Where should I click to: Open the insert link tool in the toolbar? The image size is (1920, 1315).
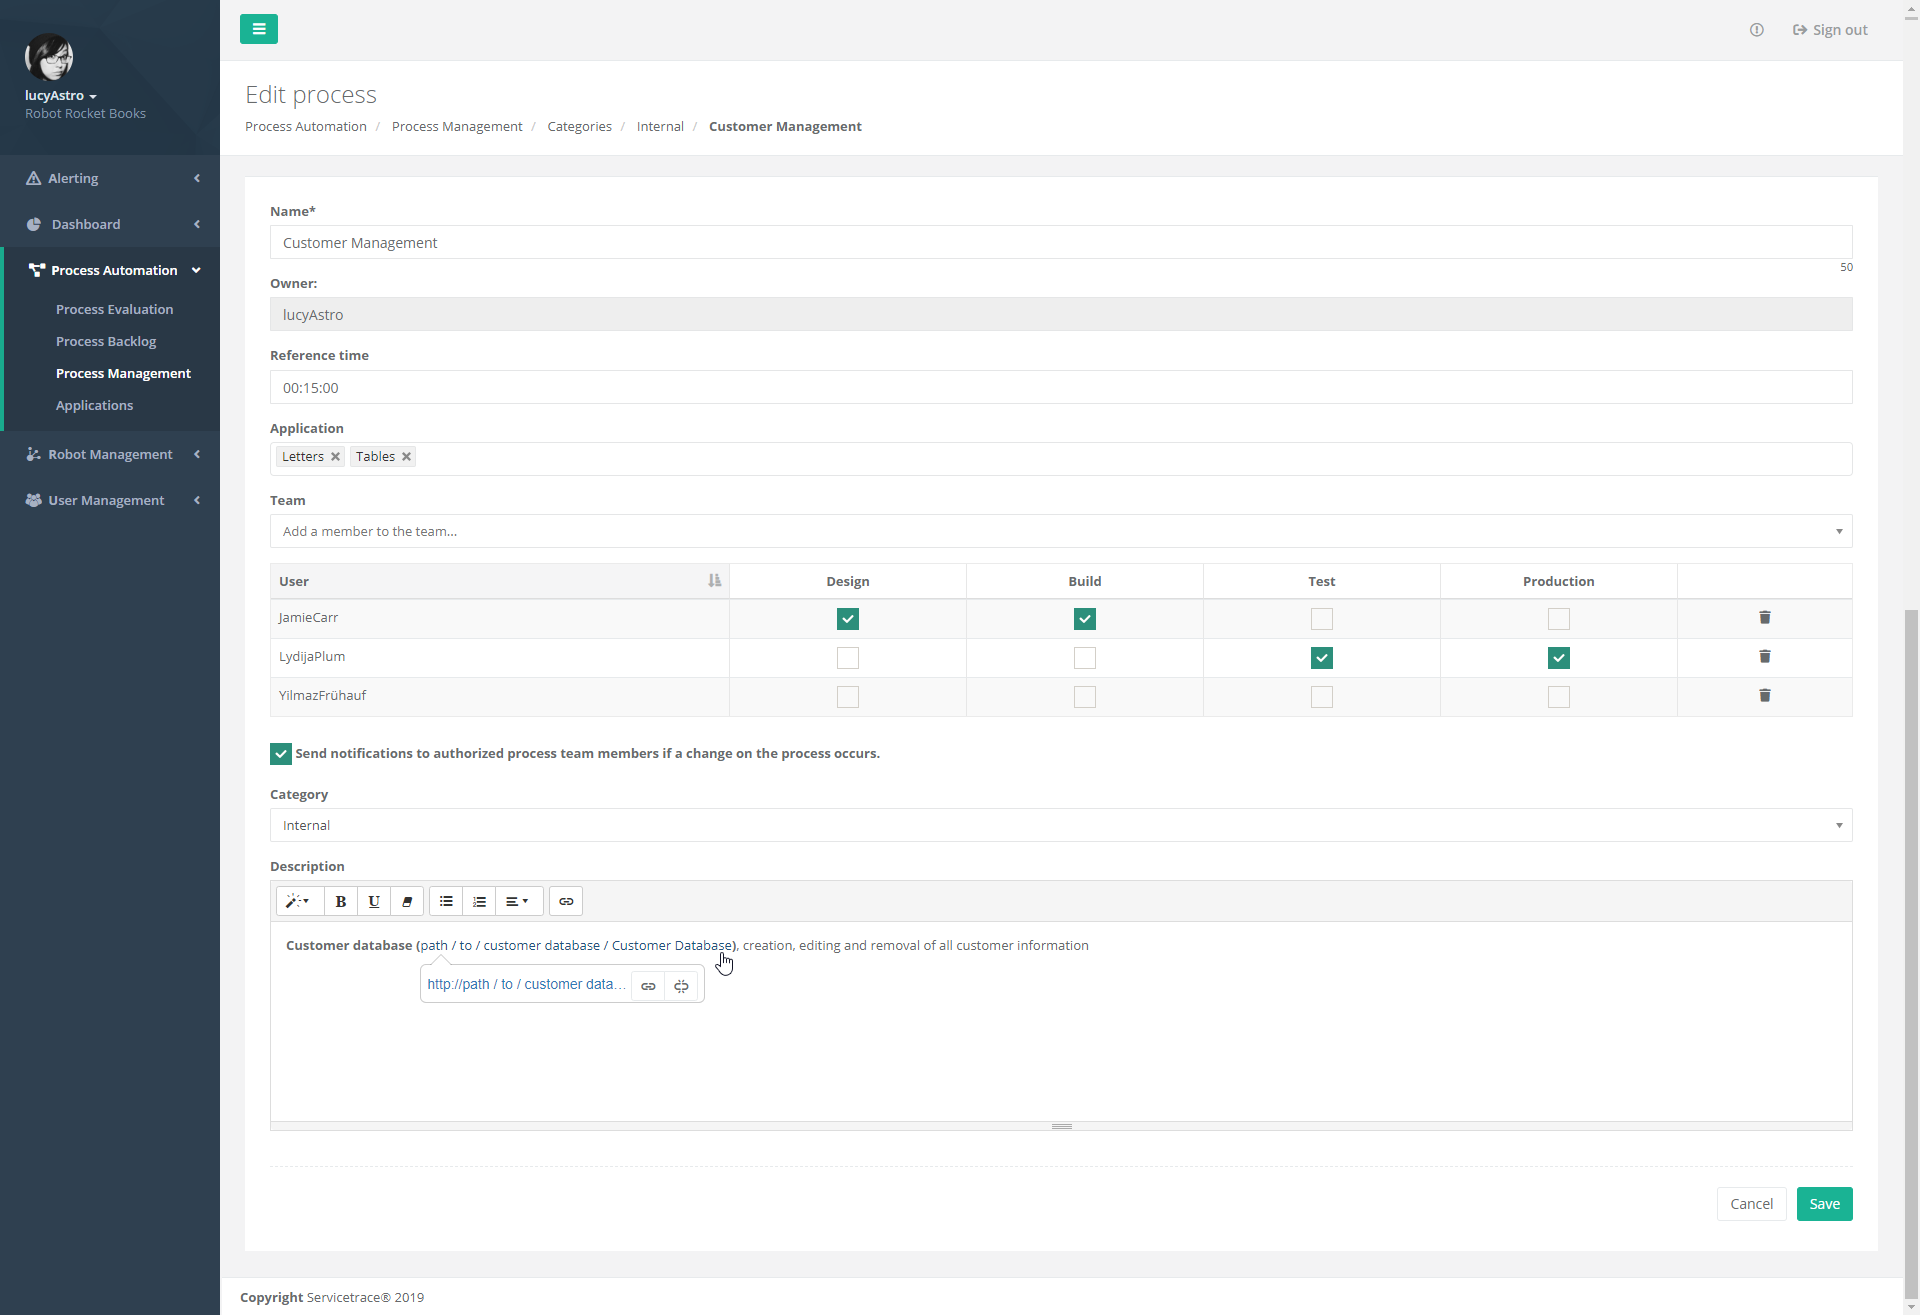[566, 901]
